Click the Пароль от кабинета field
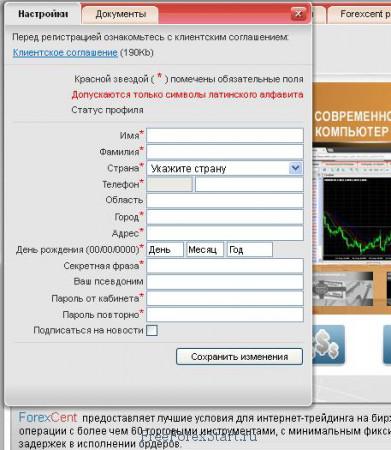Image resolution: width=391 pixels, height=450 pixels. pos(225,298)
